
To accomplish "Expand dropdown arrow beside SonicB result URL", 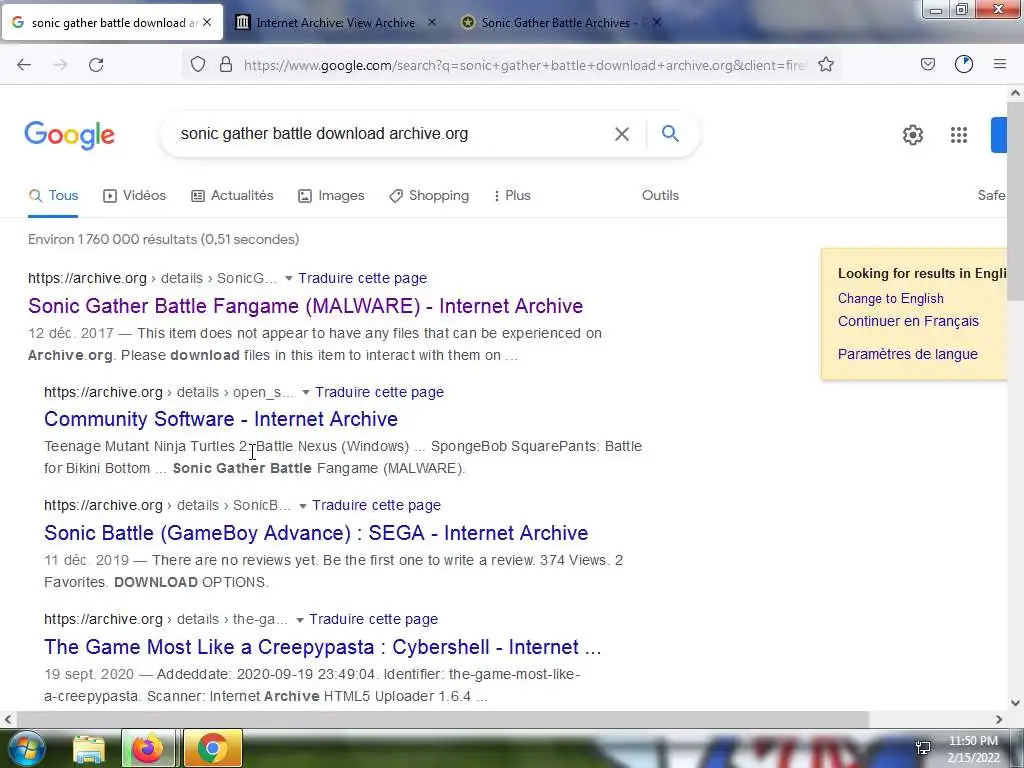I will pyautogui.click(x=302, y=505).
